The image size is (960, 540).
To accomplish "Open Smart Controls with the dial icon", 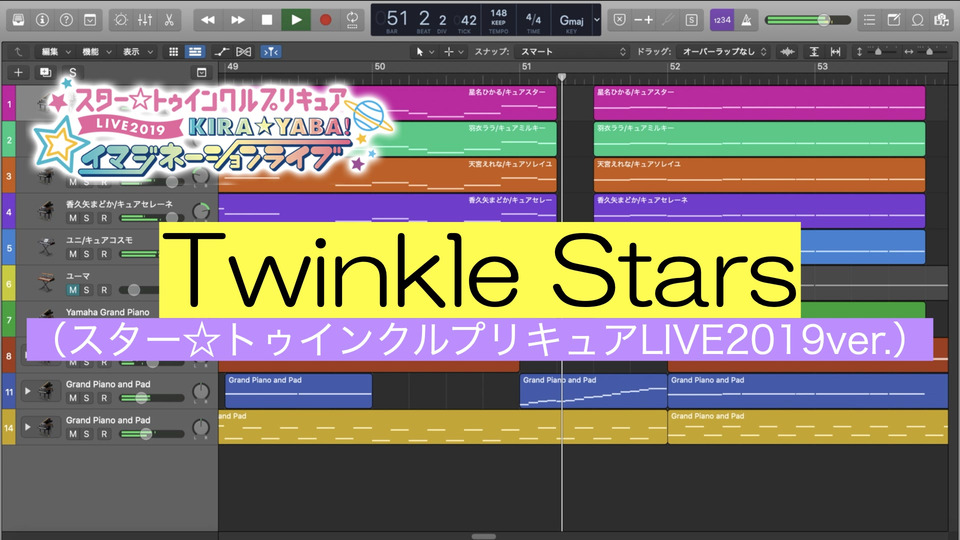I will point(121,20).
